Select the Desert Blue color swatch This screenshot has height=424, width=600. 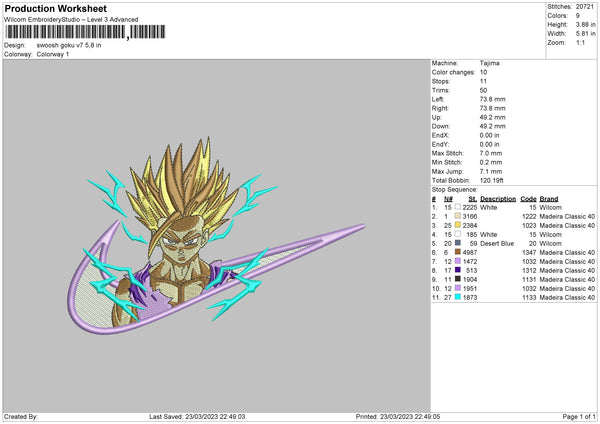click(458, 243)
